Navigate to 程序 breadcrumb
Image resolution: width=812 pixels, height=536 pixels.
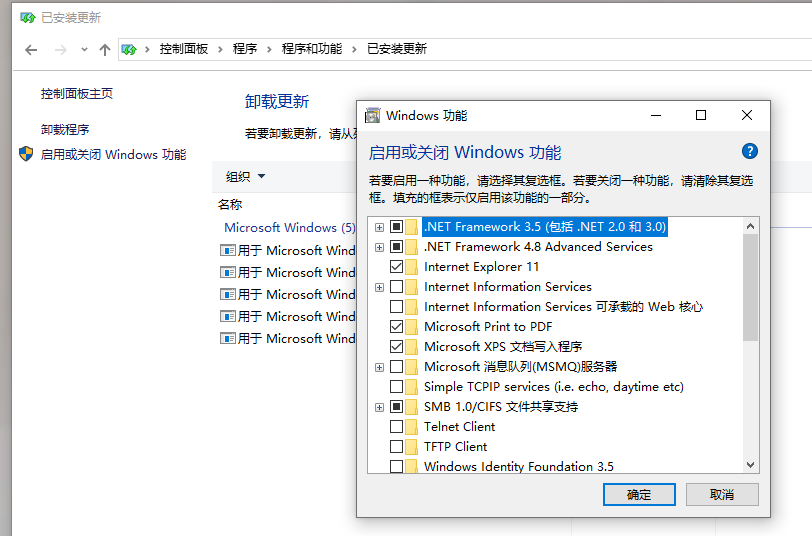pos(245,49)
